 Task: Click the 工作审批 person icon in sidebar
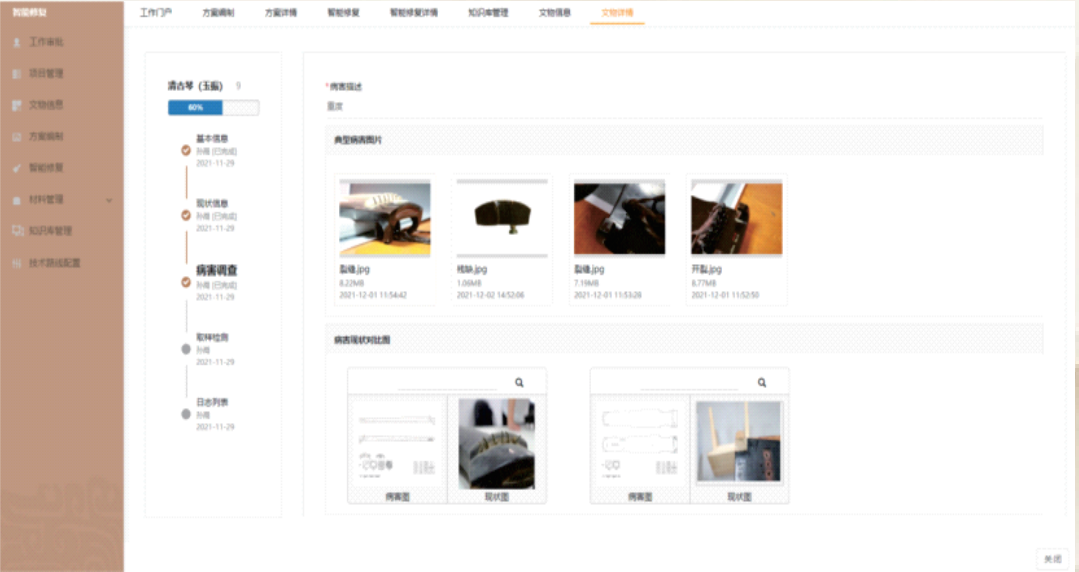[x=17, y=43]
